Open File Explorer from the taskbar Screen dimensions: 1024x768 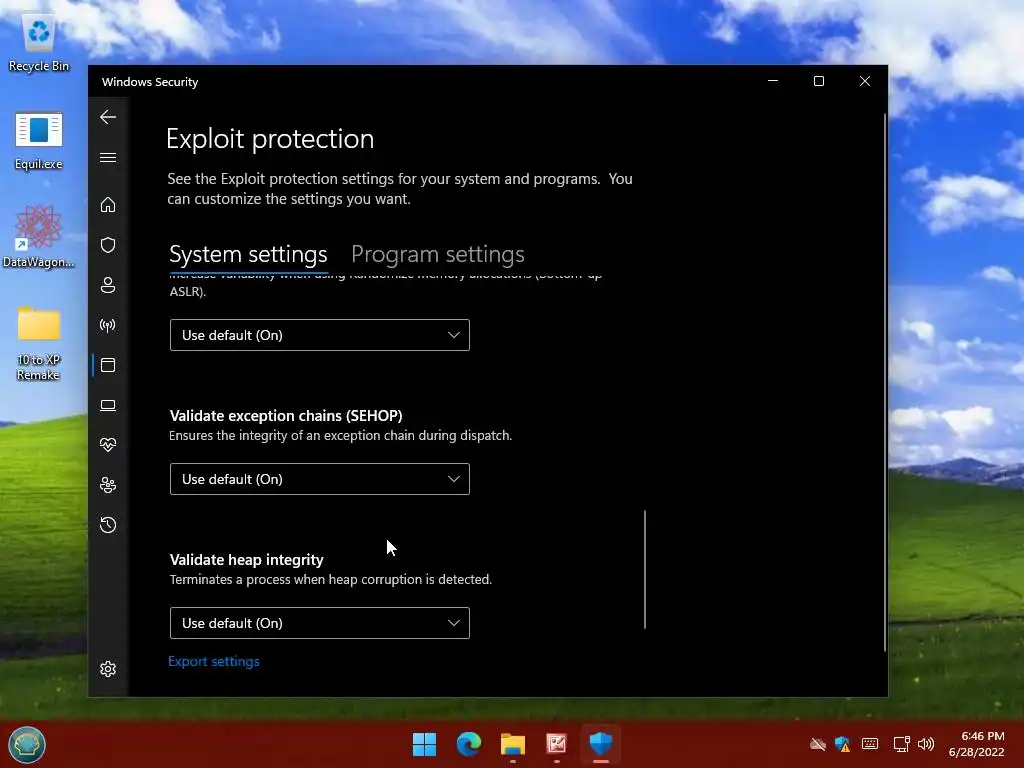click(513, 744)
